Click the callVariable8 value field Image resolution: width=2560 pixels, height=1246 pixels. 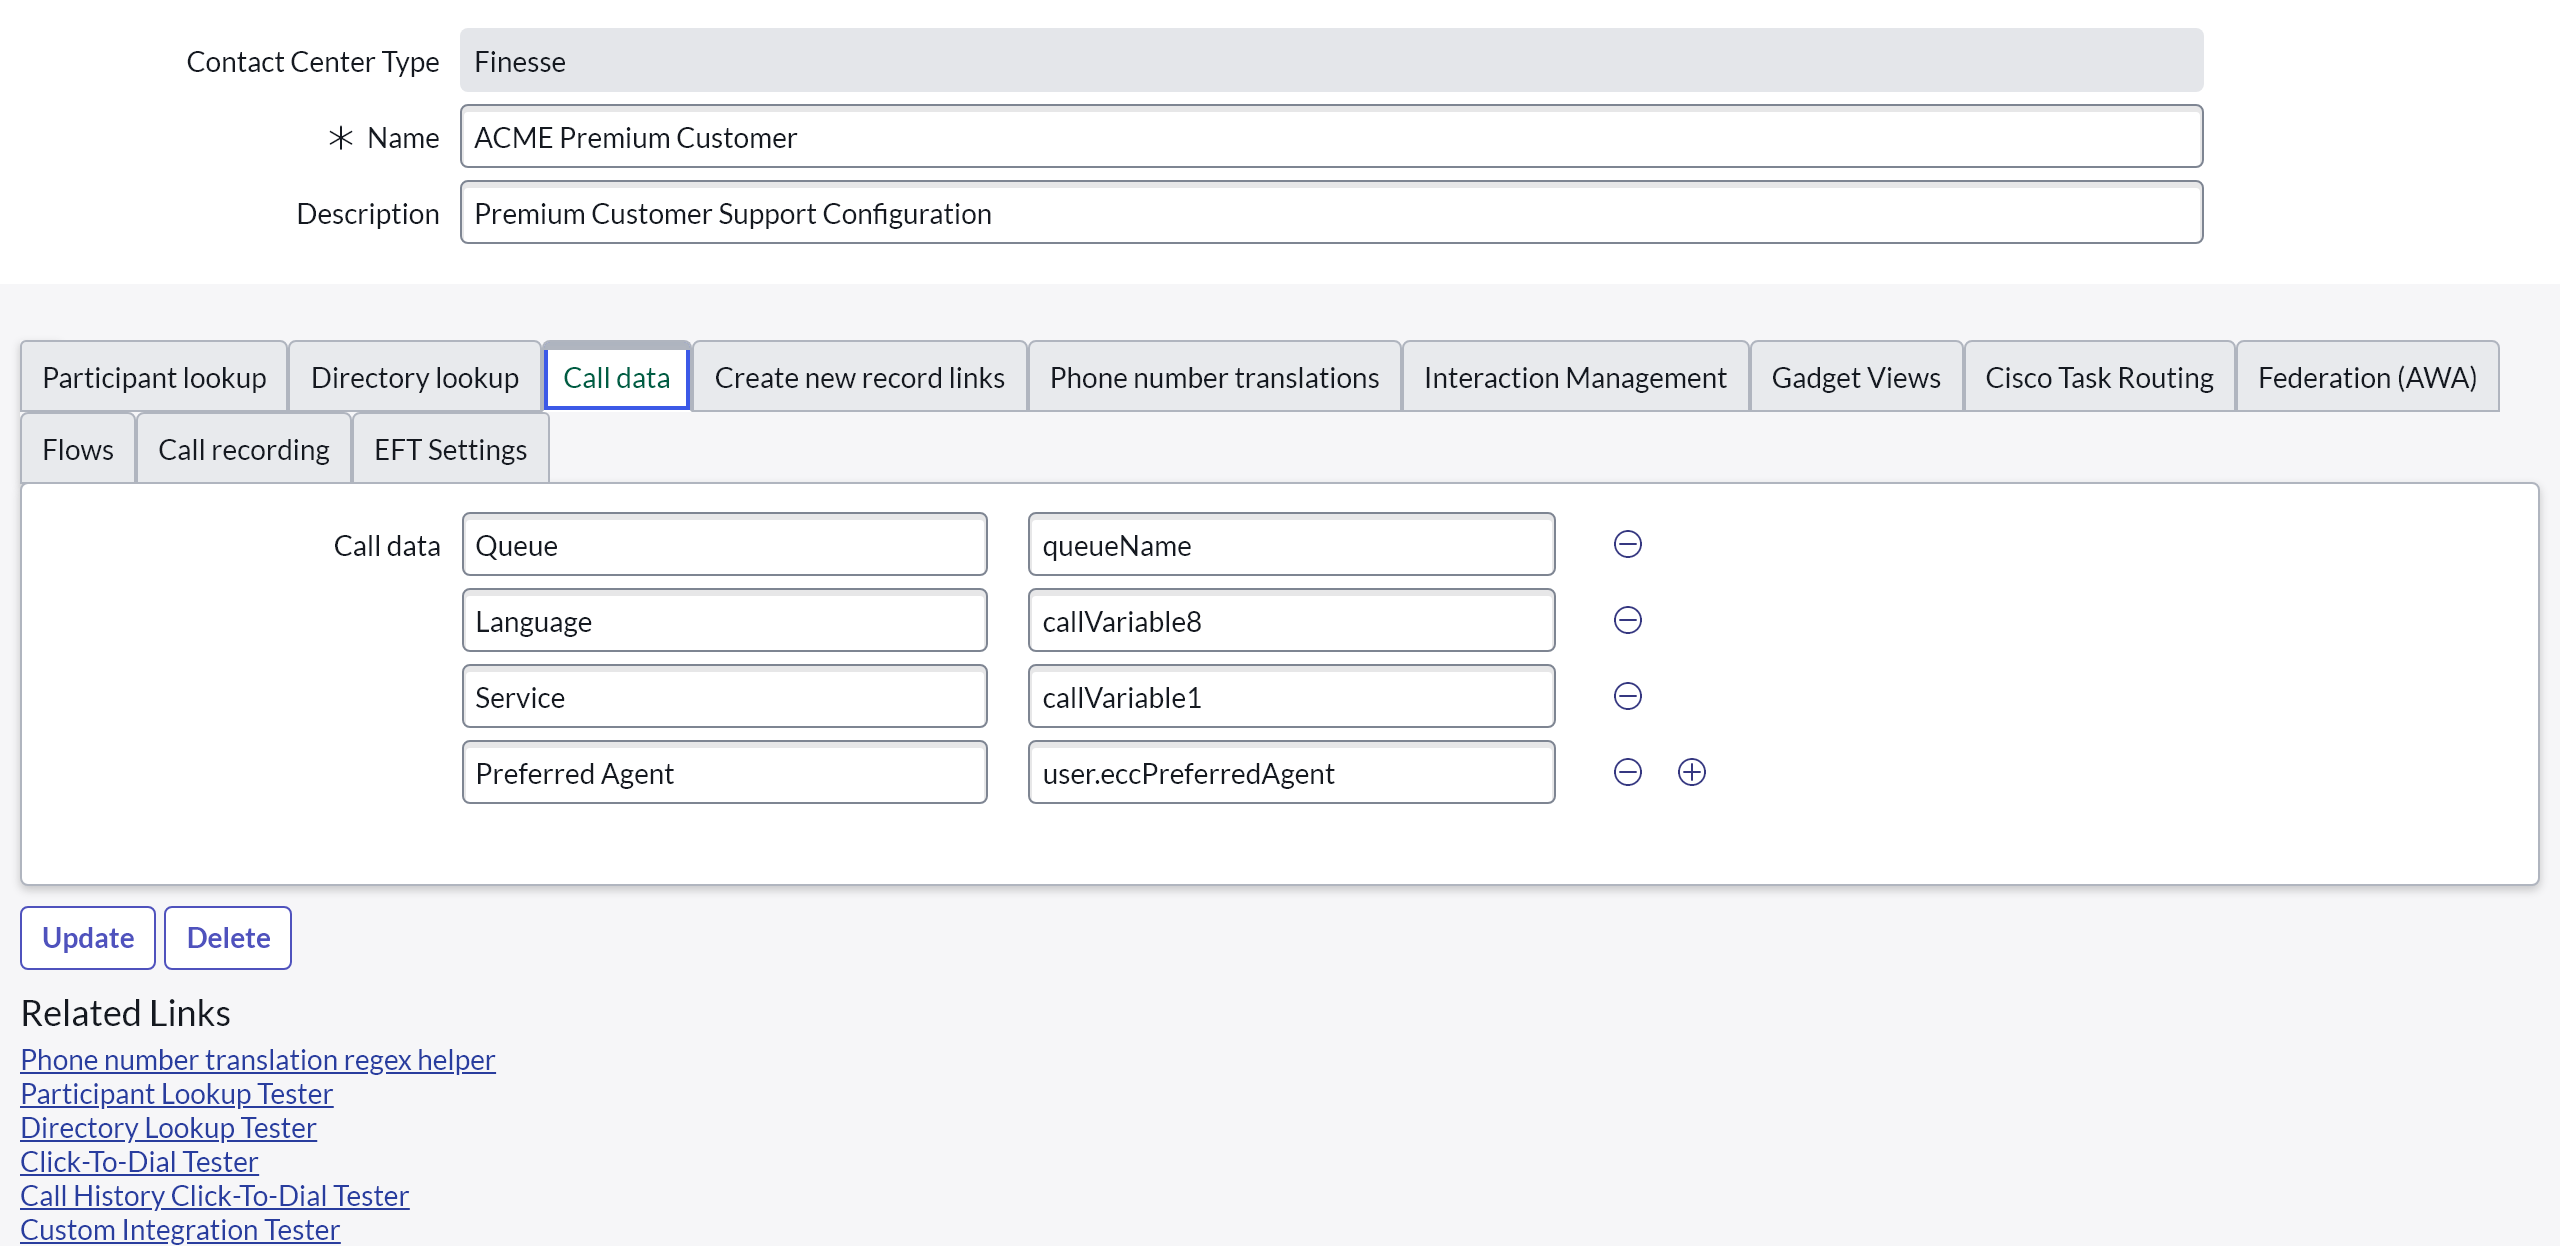[1290, 621]
